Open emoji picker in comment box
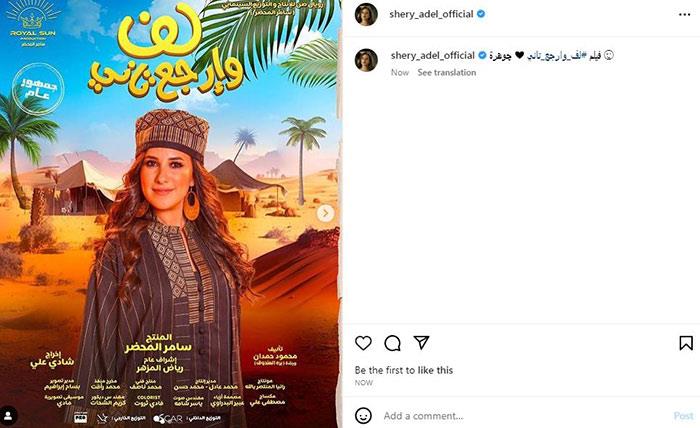The height and width of the screenshot is (428, 700). coord(363,416)
